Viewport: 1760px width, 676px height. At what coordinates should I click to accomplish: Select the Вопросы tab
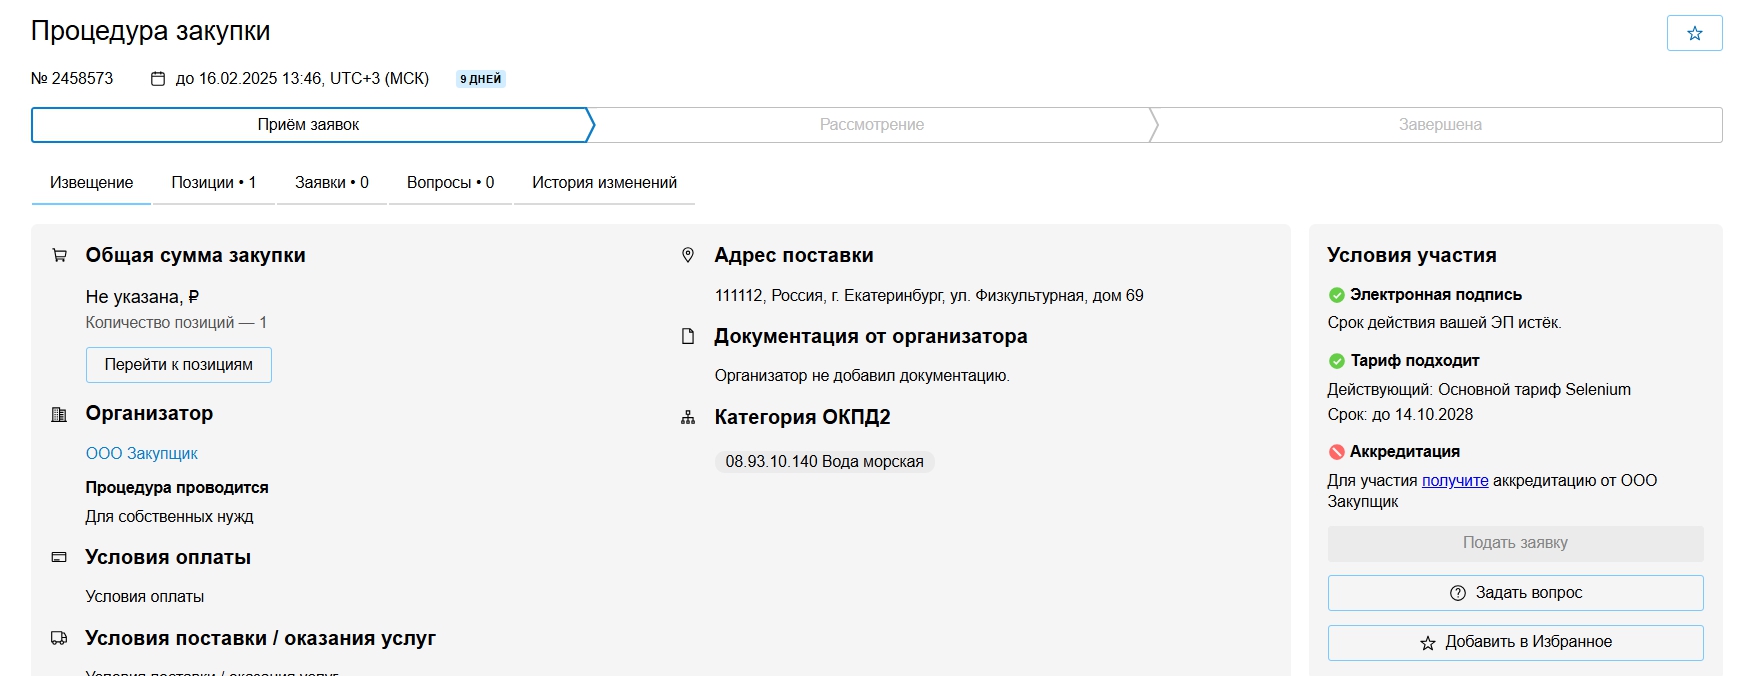coord(450,183)
